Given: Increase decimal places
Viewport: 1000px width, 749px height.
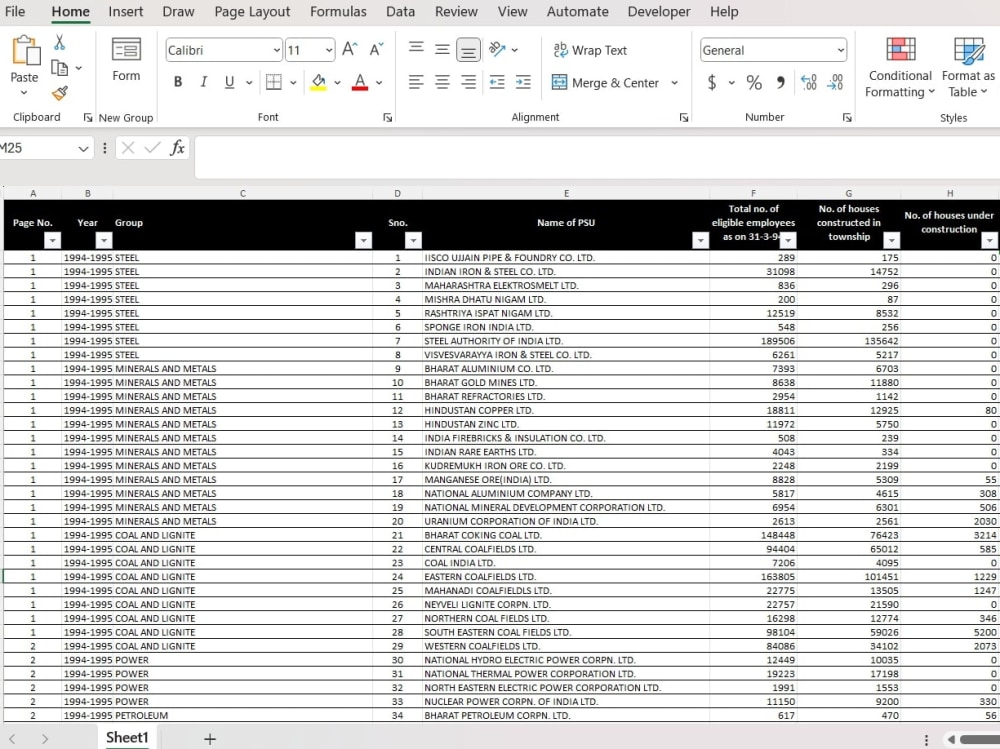Looking at the screenshot, I should (808, 84).
